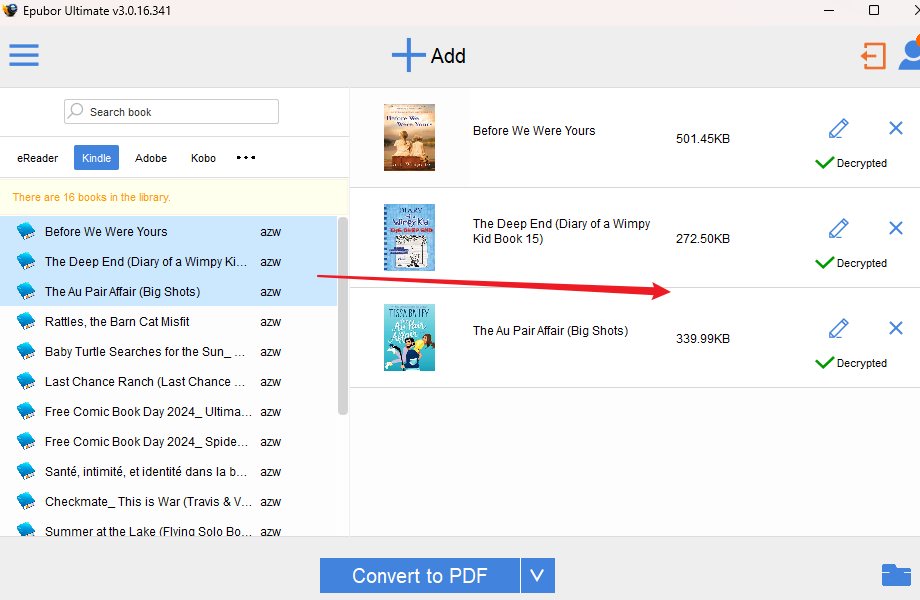Image resolution: width=920 pixels, height=600 pixels.
Task: Edit metadata for The Deep End book
Action: click(838, 228)
